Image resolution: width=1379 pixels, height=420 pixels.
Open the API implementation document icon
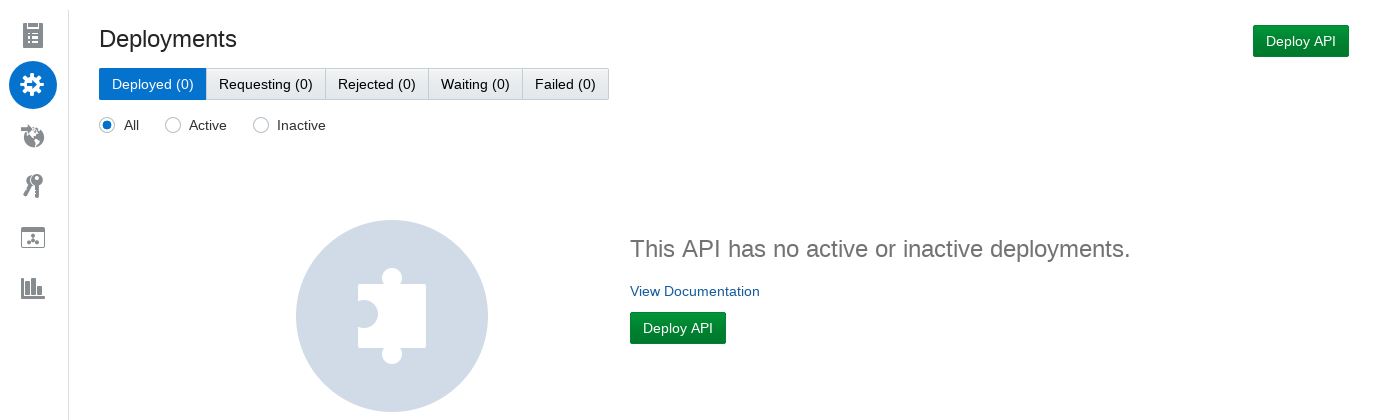pyautogui.click(x=33, y=35)
